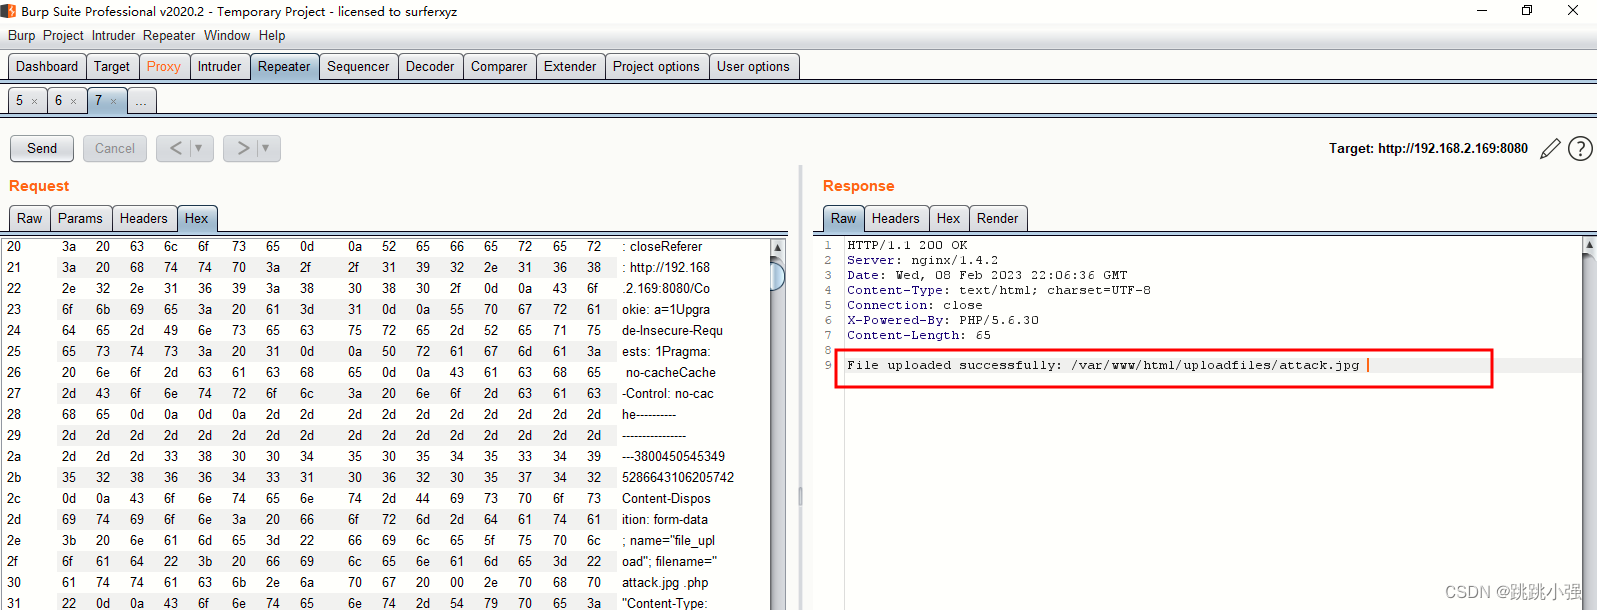Click 'Content-Dispos' decoded text in row 2c
Screen dimensions: 1597x610
coord(666,499)
